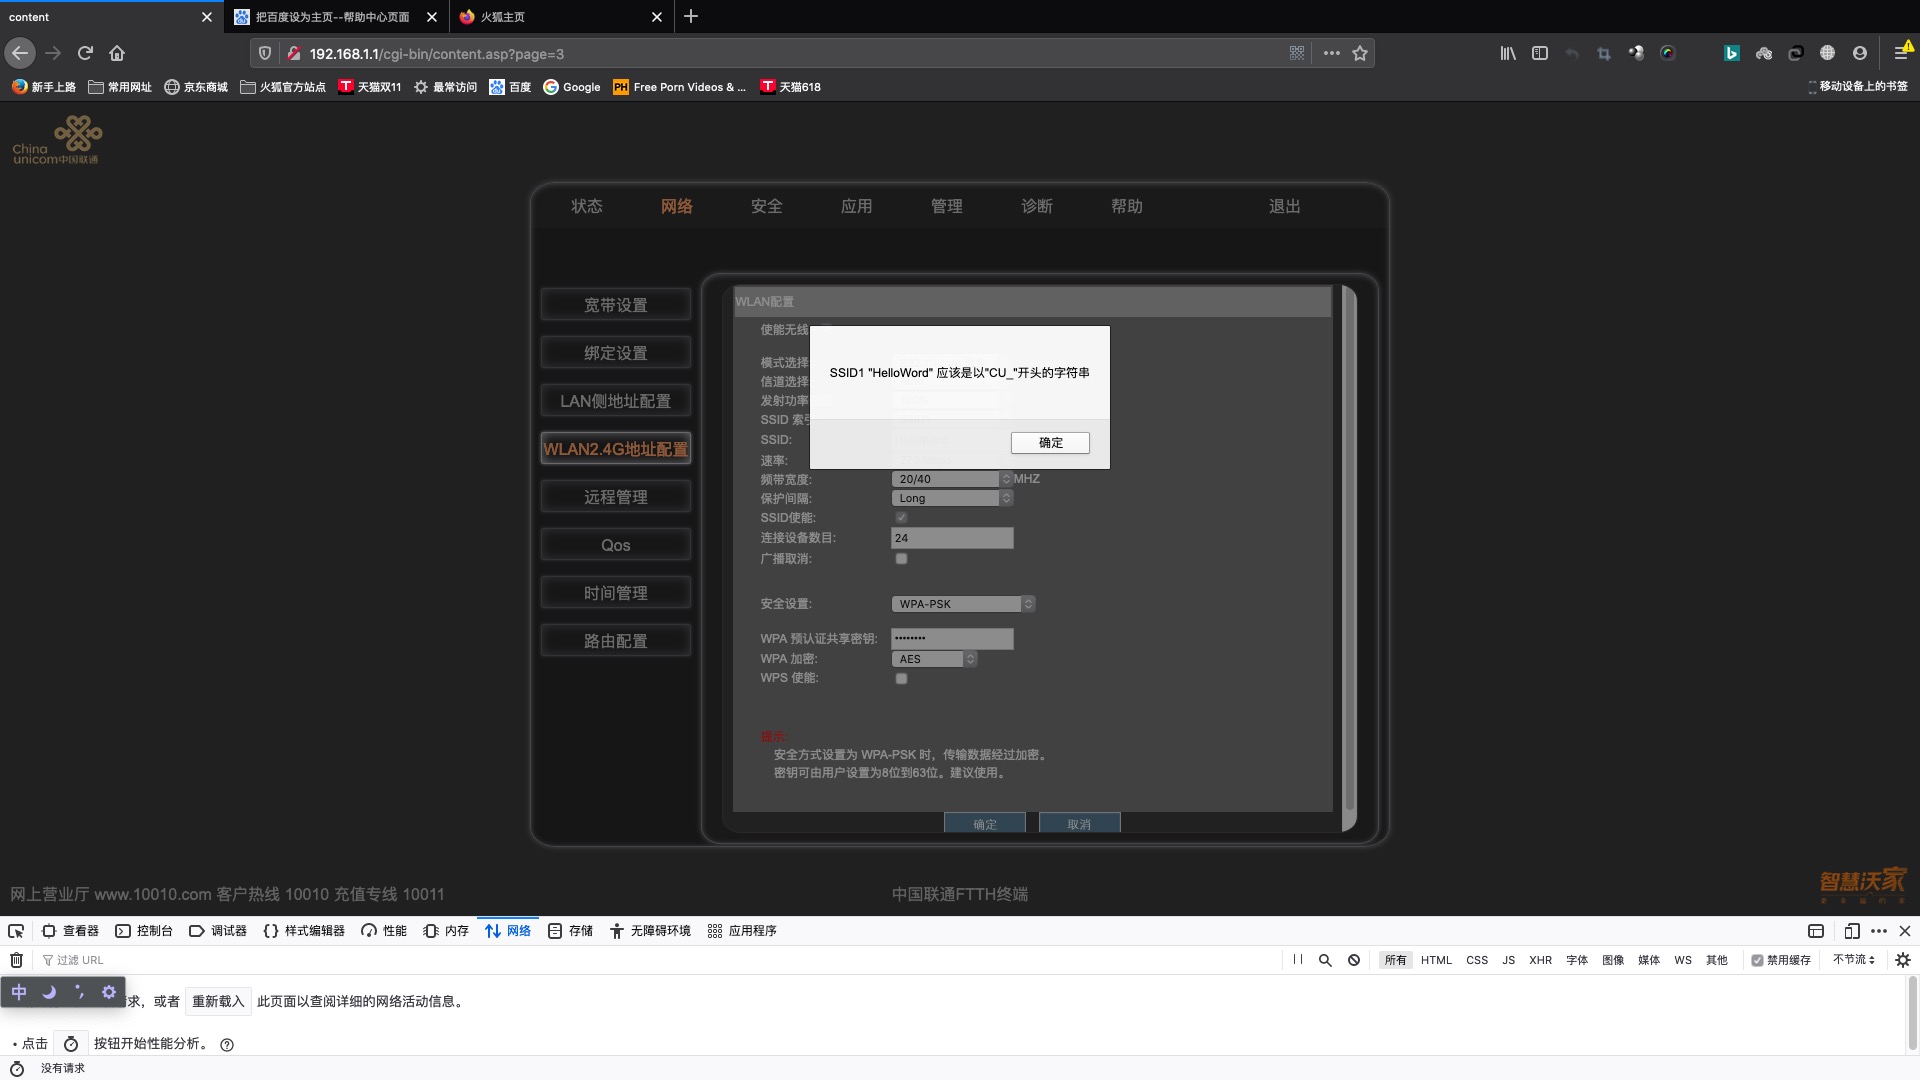Open network panel settings gear
Viewport: 1920px width, 1080px height.
pyautogui.click(x=1902, y=960)
